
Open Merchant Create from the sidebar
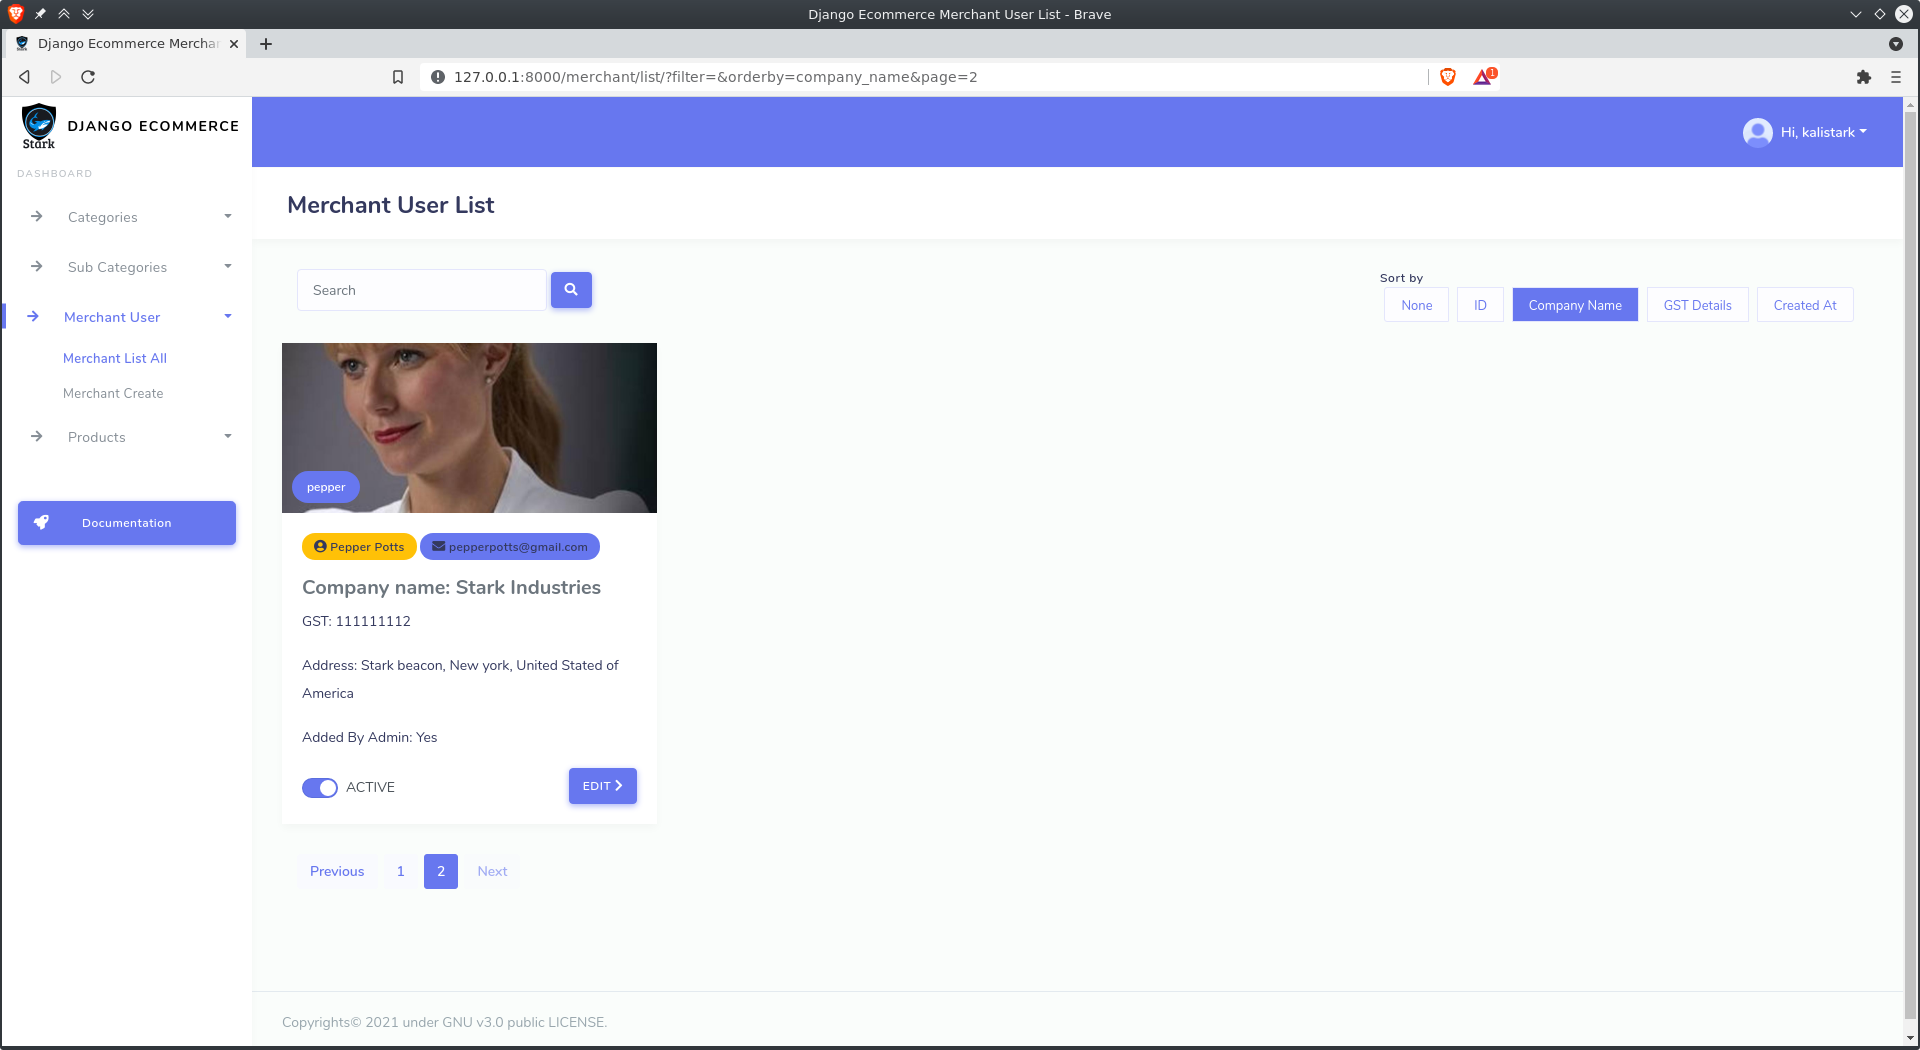pyautogui.click(x=113, y=393)
